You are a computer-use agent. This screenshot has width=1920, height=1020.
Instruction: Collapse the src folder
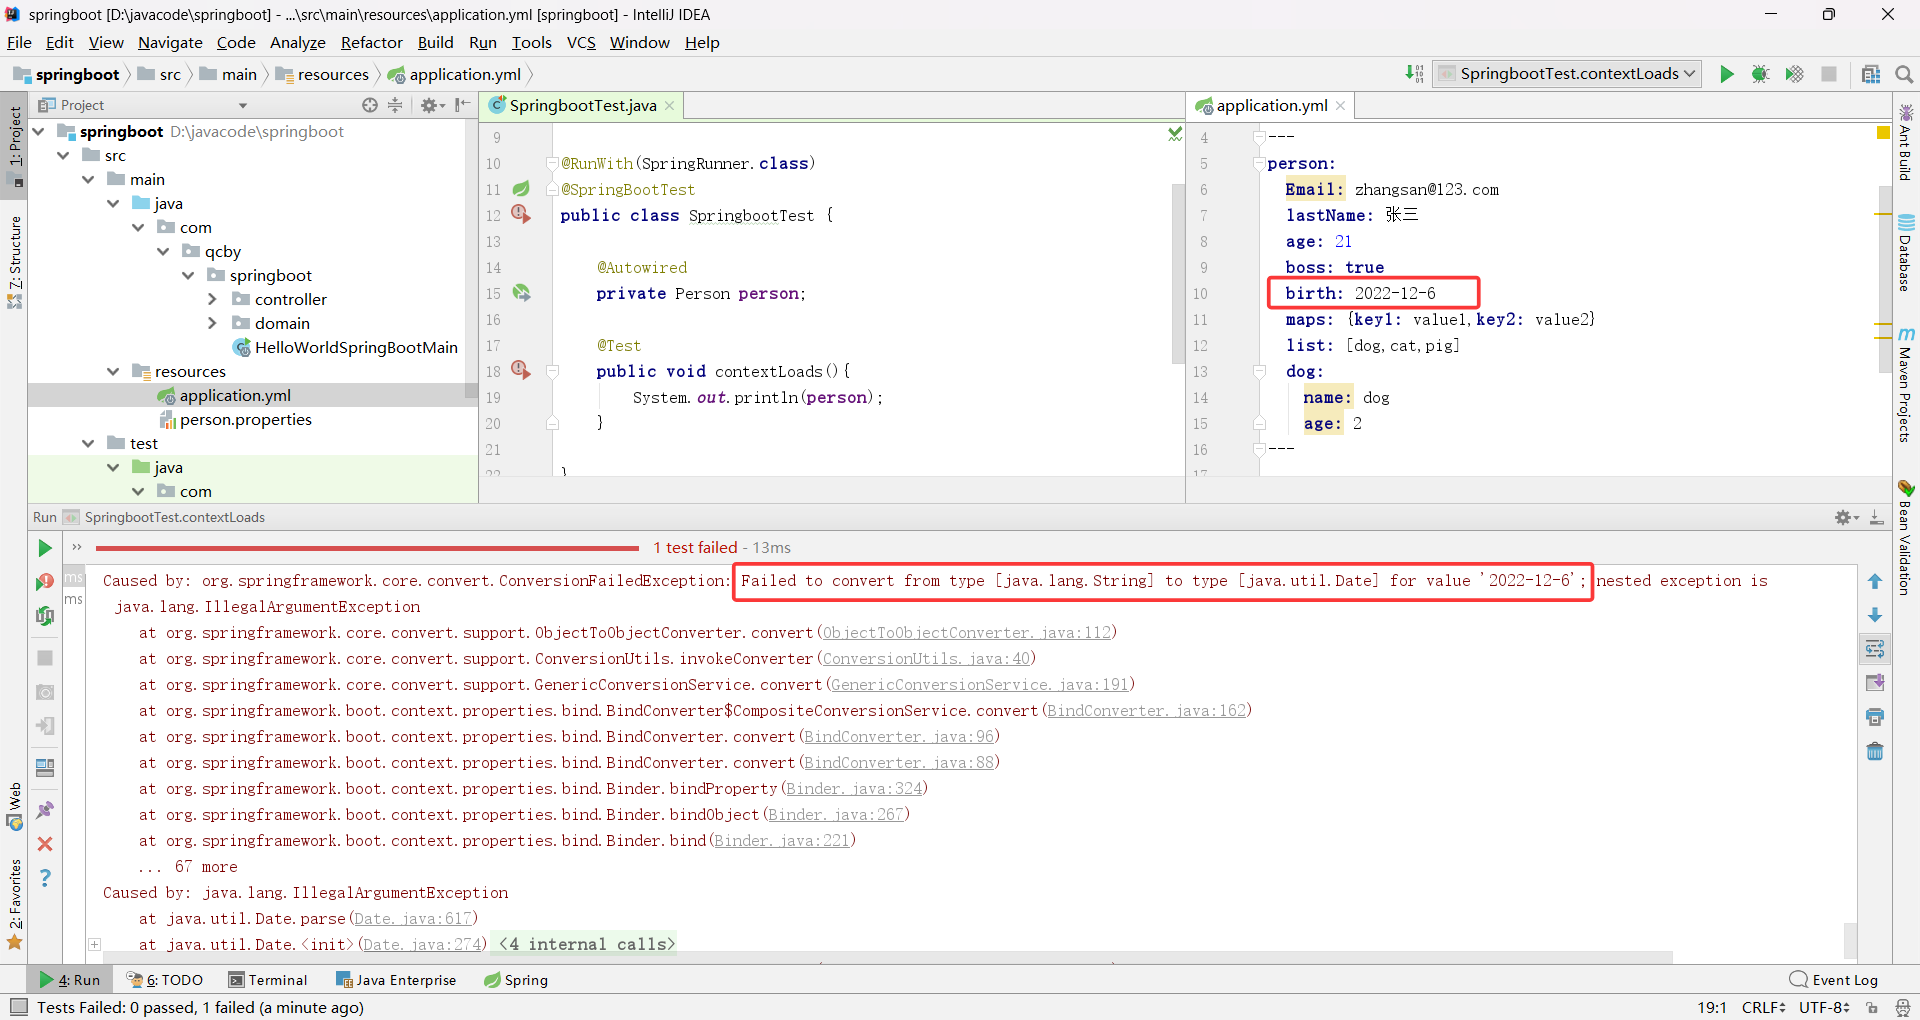pos(64,155)
